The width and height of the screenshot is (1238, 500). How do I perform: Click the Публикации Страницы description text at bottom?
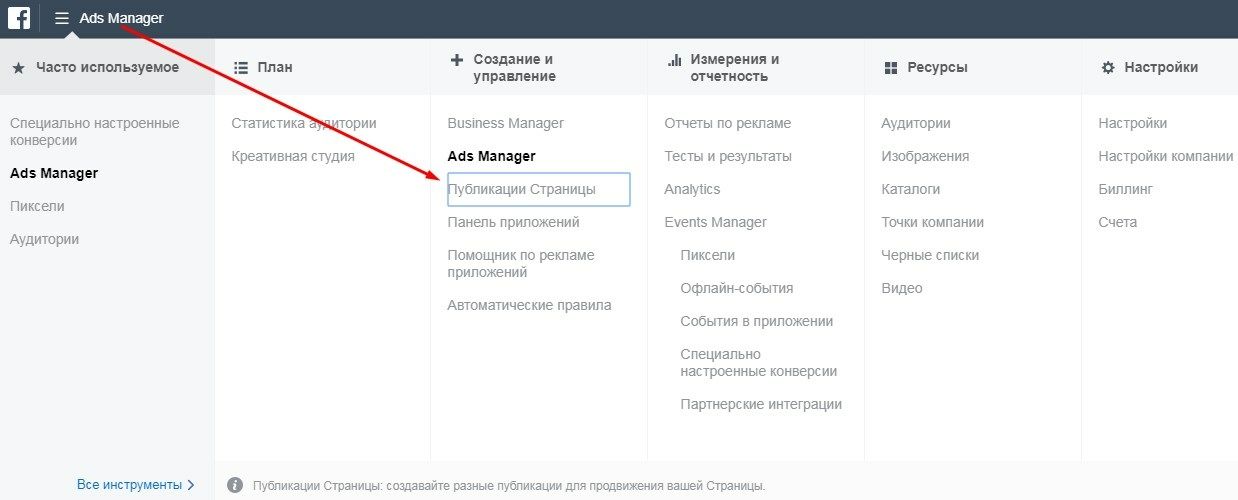click(509, 485)
